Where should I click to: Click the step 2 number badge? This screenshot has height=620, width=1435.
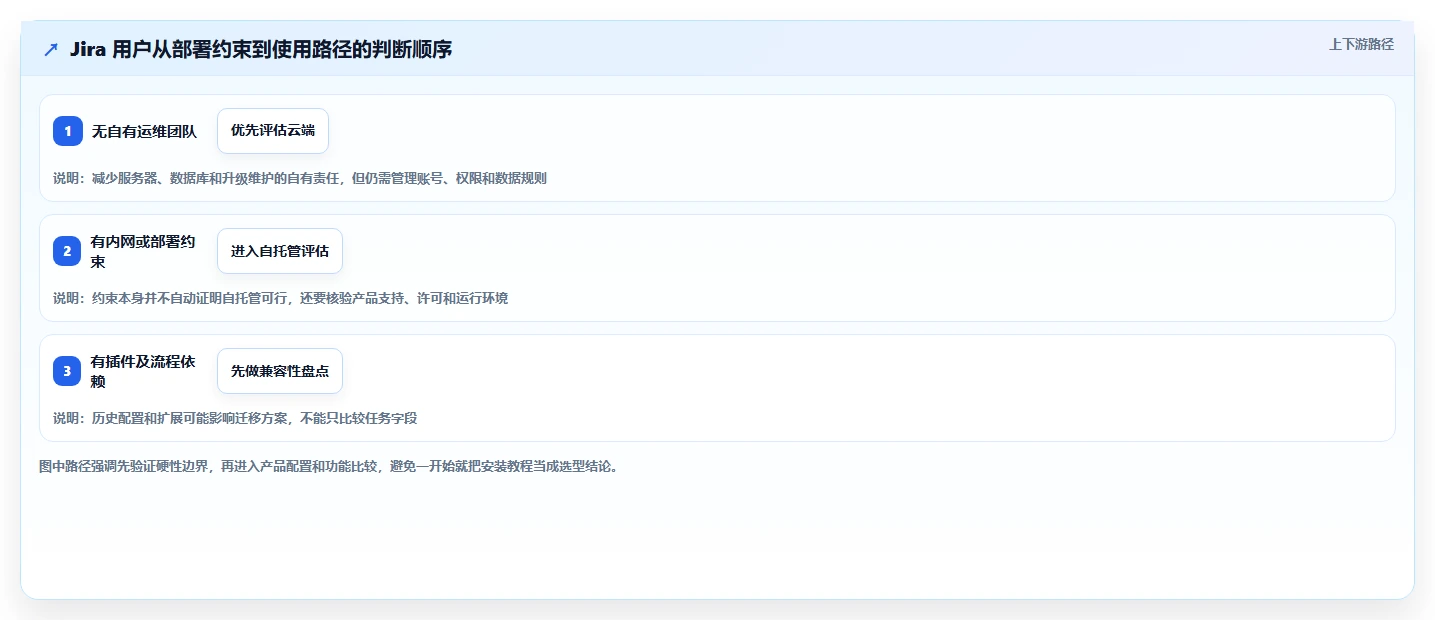pyautogui.click(x=68, y=251)
